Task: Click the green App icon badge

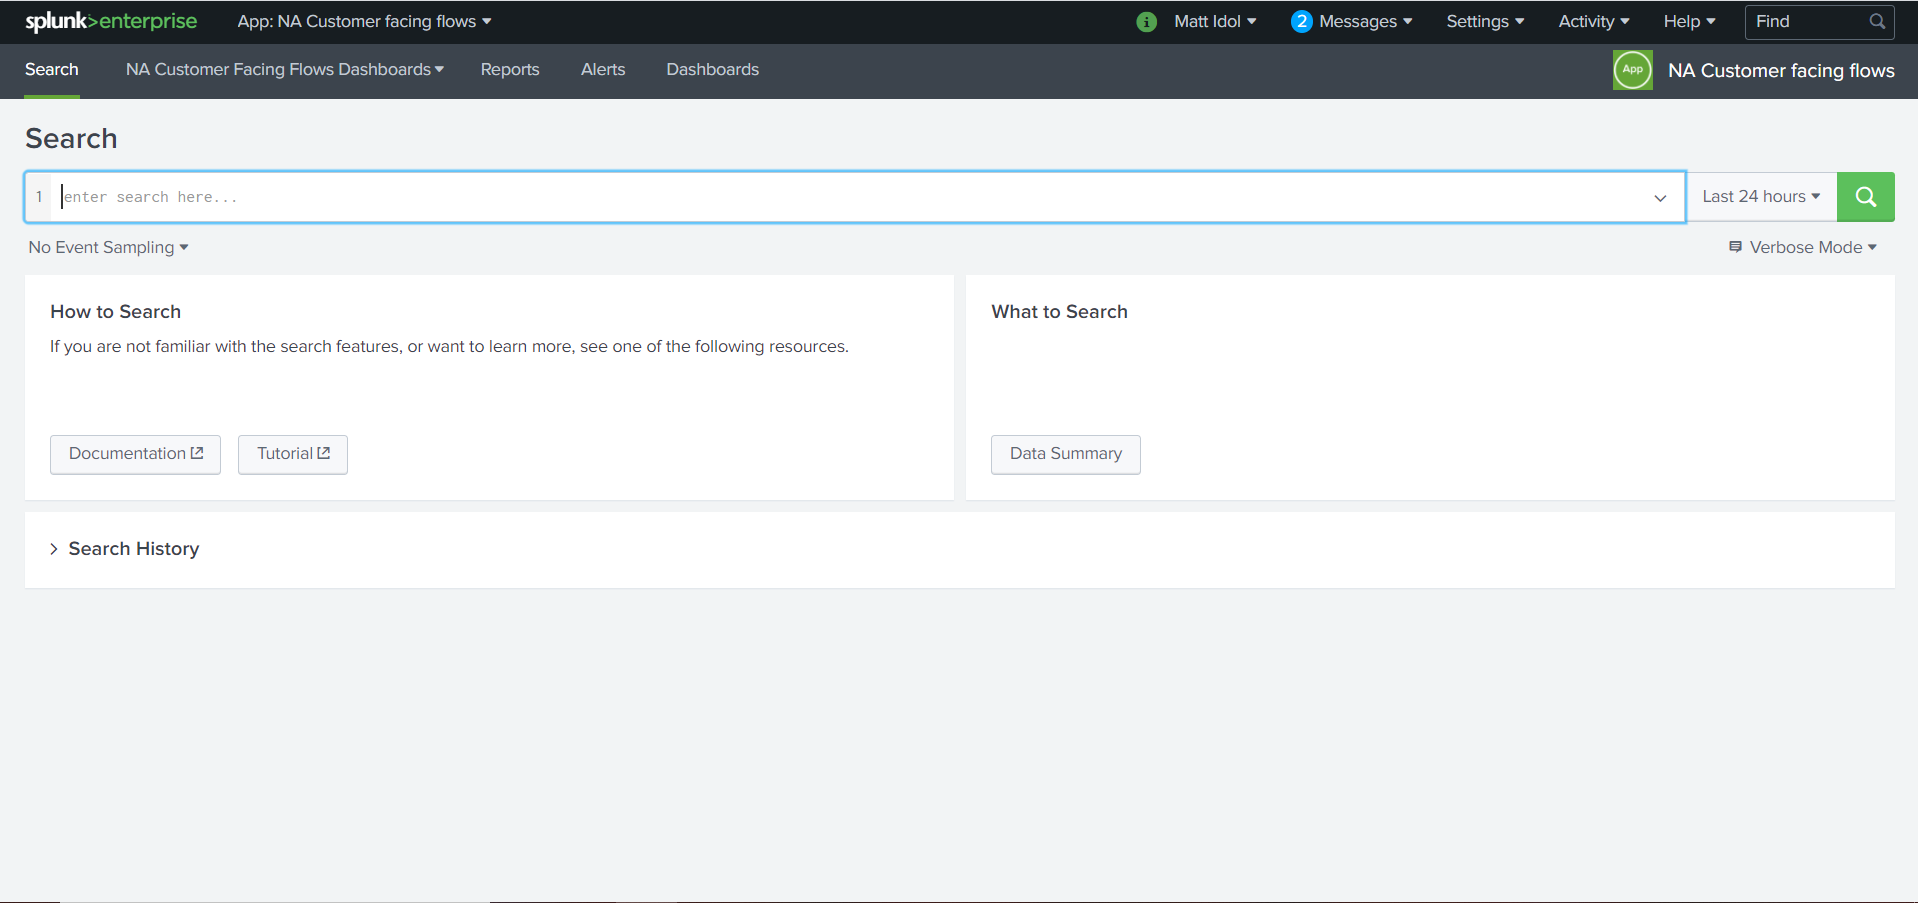Action: [x=1632, y=70]
